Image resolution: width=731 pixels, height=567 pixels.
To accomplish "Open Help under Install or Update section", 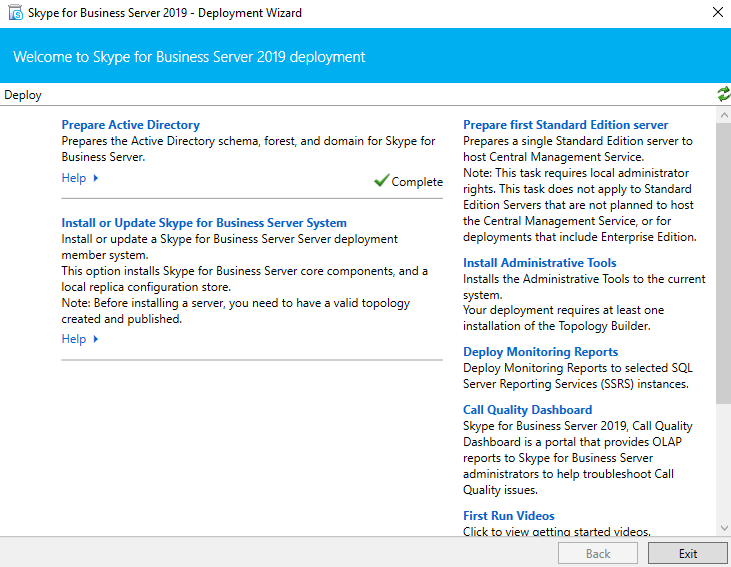I will 74,339.
